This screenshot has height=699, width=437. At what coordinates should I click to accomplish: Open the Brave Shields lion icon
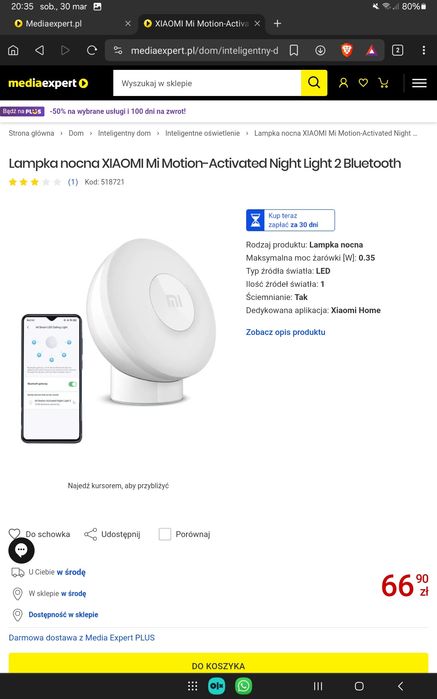[346, 50]
